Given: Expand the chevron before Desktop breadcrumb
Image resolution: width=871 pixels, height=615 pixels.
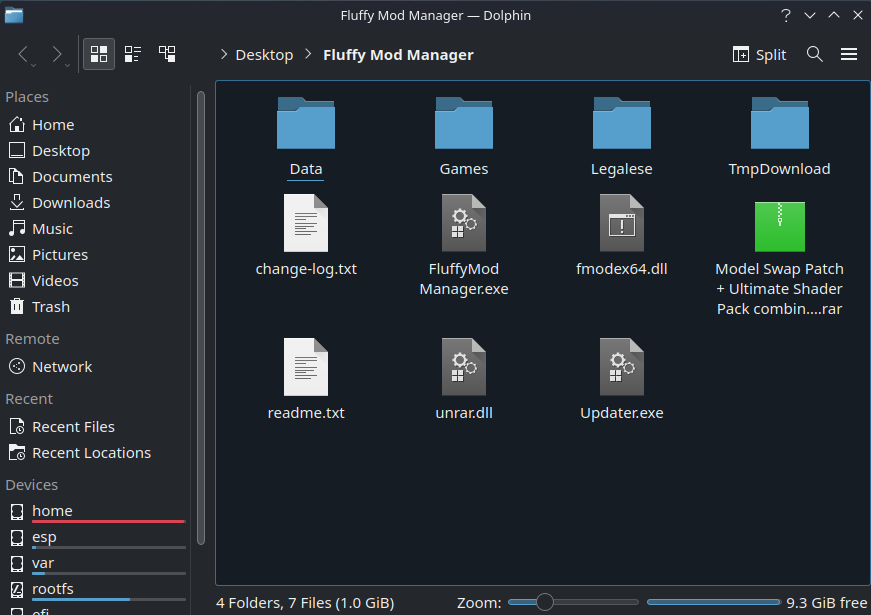Looking at the screenshot, I should point(224,54).
